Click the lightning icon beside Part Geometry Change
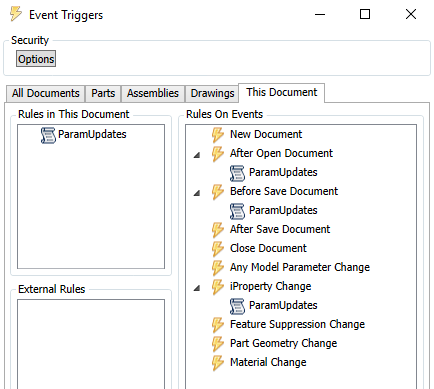 (218, 344)
